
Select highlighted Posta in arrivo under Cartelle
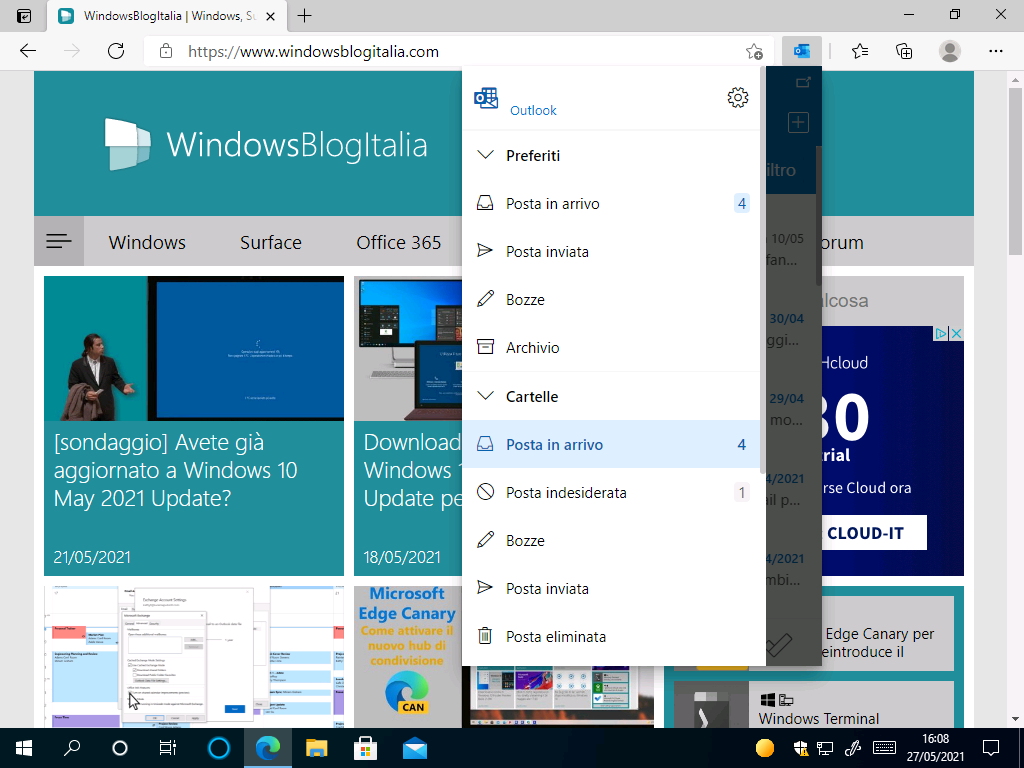click(x=611, y=445)
